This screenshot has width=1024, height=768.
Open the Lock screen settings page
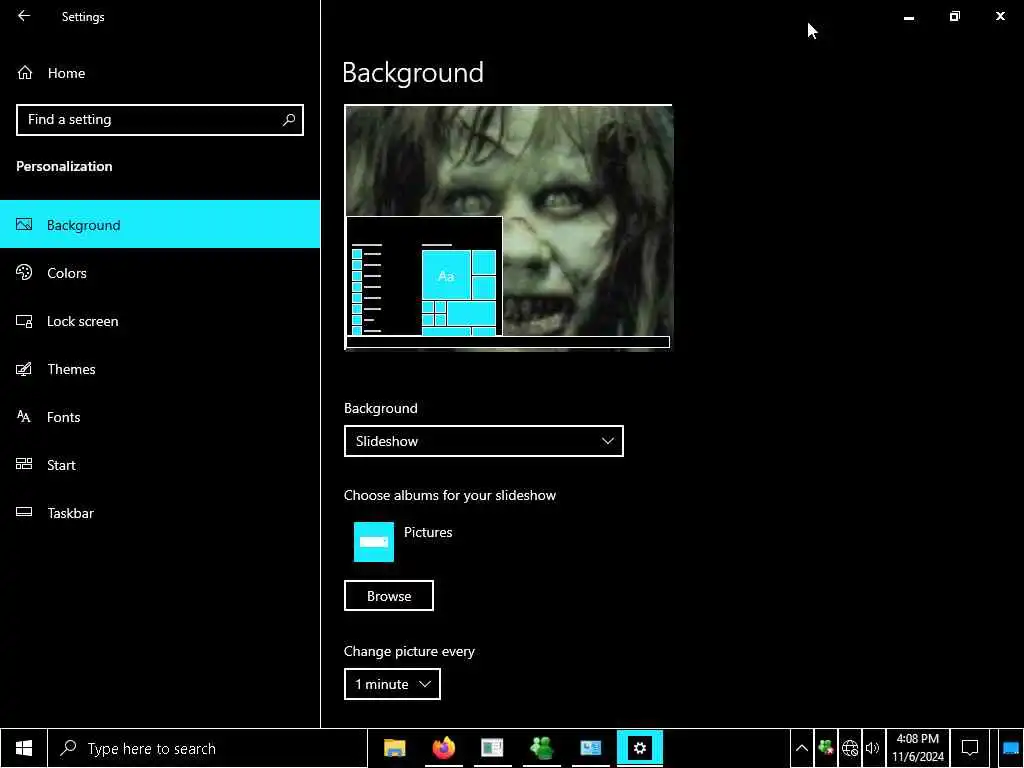[x=160, y=321]
